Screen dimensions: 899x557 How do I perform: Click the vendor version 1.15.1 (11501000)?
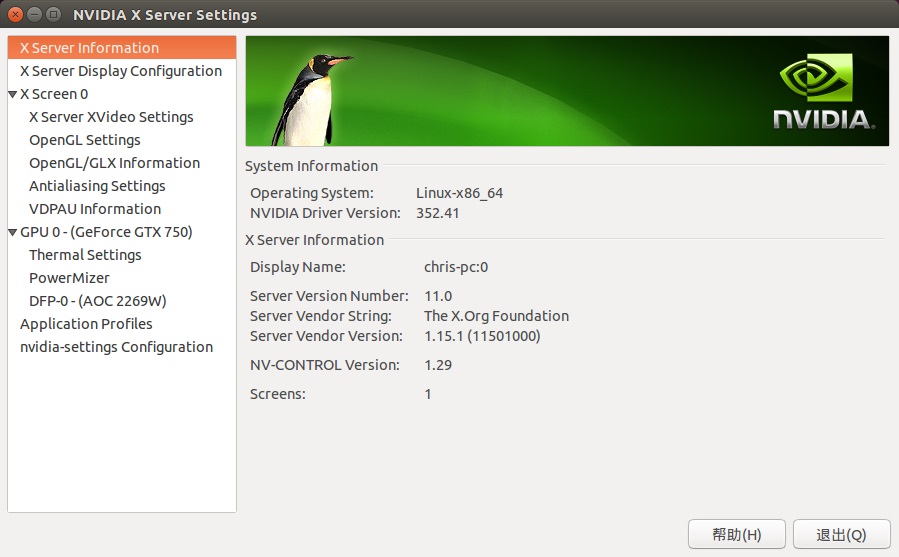point(482,336)
